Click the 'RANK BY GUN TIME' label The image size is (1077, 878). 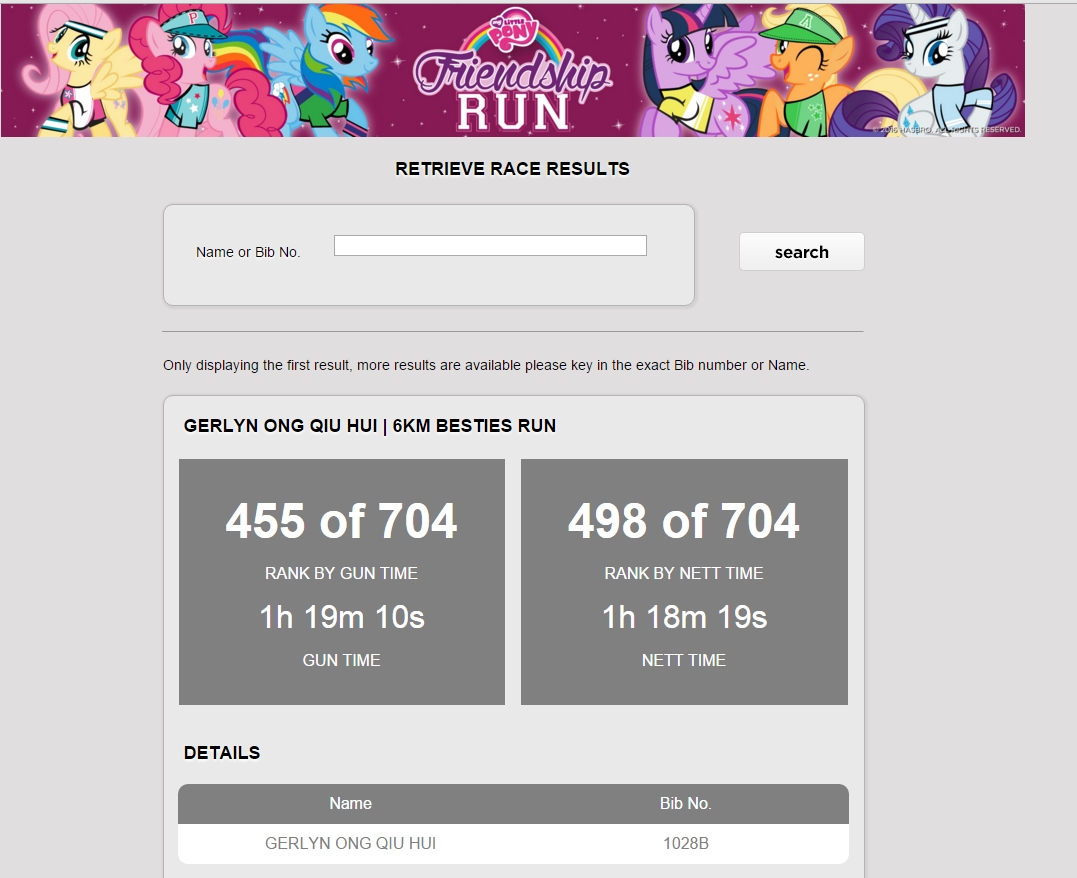tap(341, 573)
